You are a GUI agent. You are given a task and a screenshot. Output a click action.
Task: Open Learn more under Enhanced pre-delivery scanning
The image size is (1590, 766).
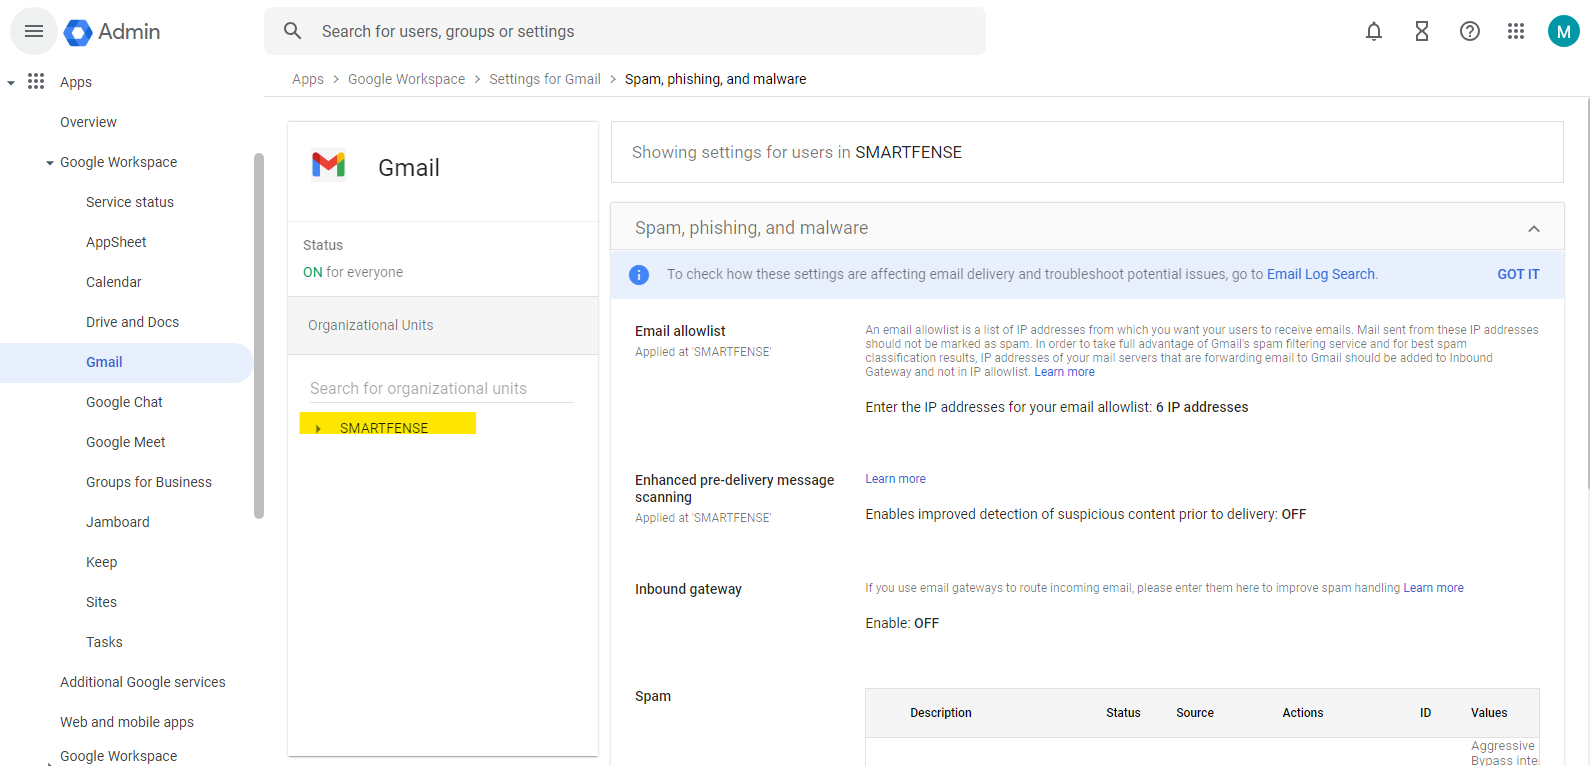[895, 479]
